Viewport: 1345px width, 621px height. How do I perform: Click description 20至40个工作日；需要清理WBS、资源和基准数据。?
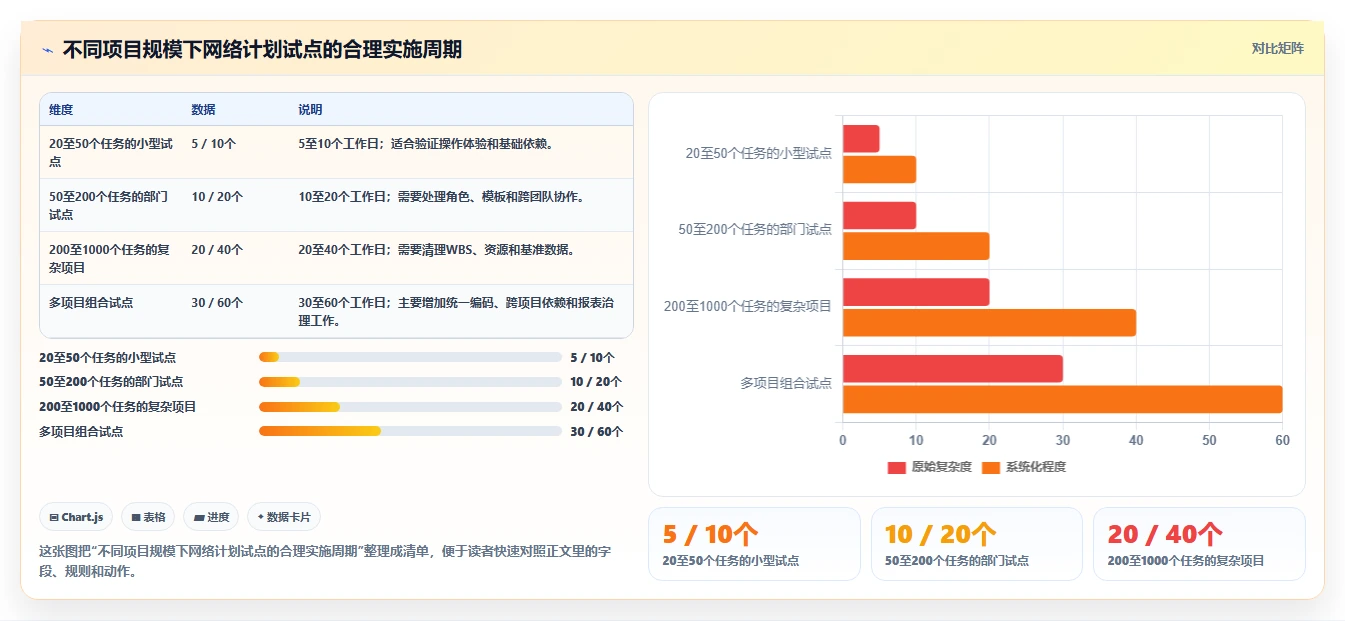tap(436, 249)
